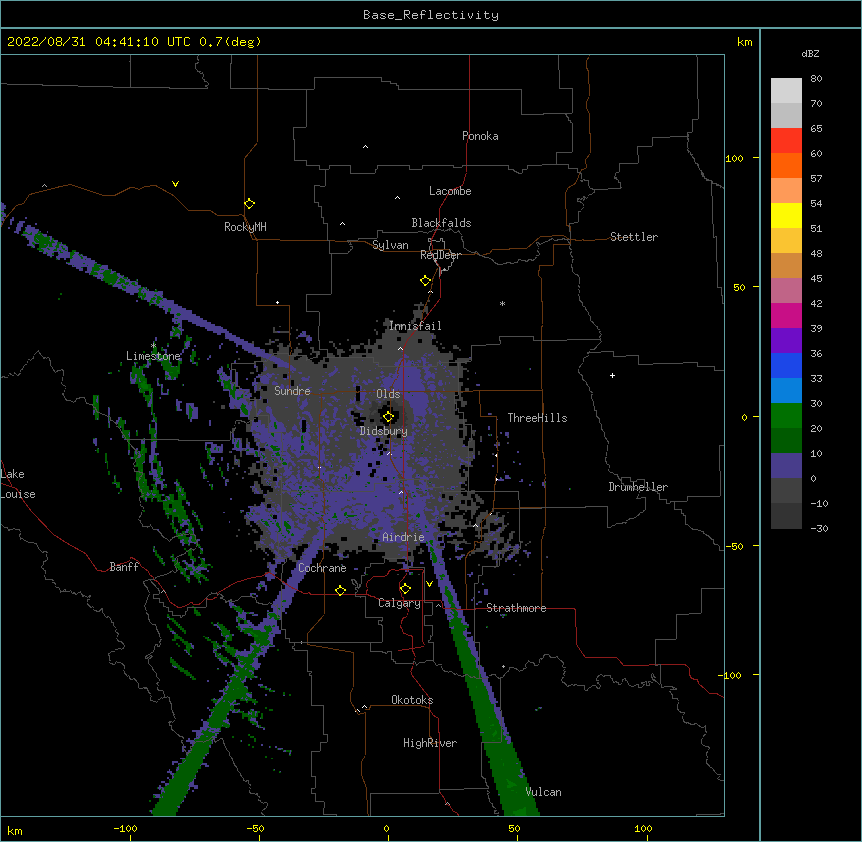
Task: Click the Olds town label
Action: click(x=388, y=394)
